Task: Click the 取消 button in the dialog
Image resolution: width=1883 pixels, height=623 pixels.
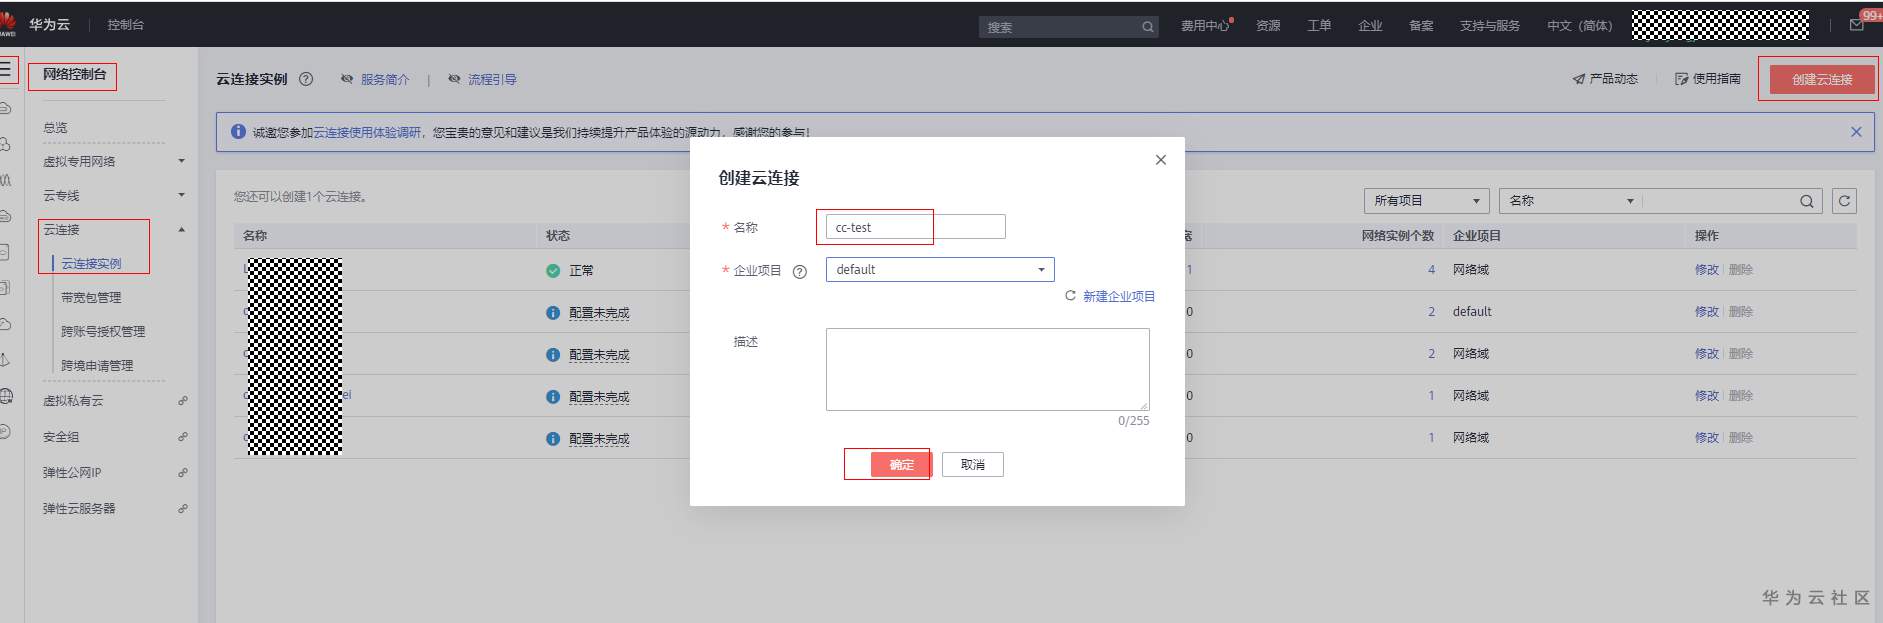Action: point(973,465)
